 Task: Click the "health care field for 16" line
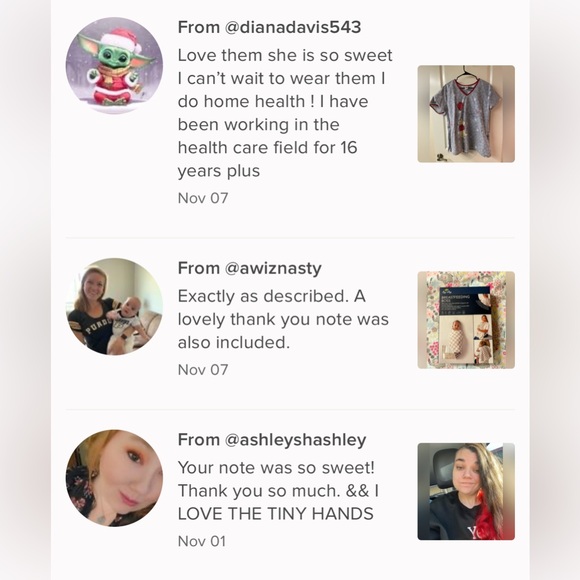pos(267,148)
